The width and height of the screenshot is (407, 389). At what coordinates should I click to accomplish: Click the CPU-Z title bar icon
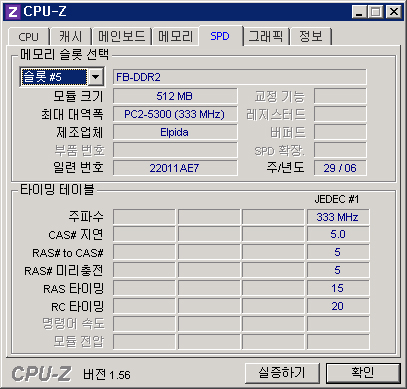coord(13,12)
